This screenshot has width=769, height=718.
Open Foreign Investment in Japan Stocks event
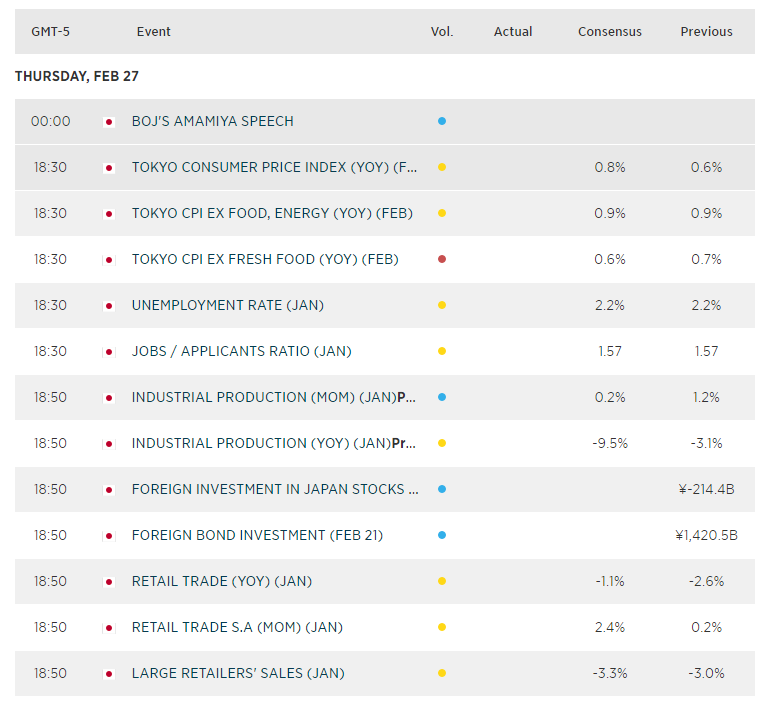(275, 489)
